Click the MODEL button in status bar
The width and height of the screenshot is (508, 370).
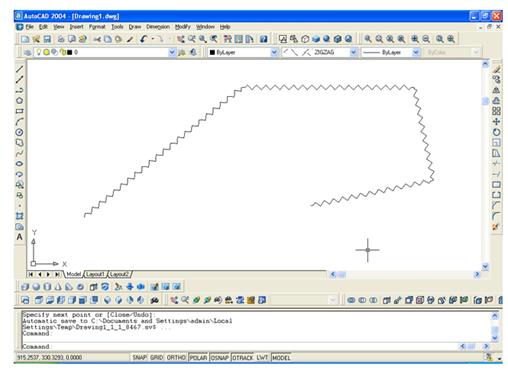tap(281, 358)
